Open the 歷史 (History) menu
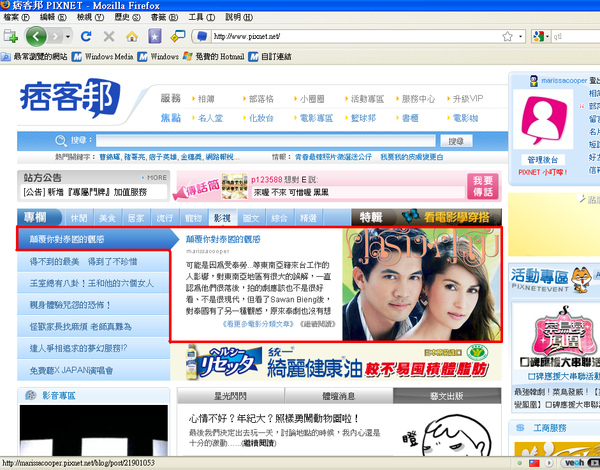Image resolution: width=600 pixels, height=470 pixels. tap(127, 17)
